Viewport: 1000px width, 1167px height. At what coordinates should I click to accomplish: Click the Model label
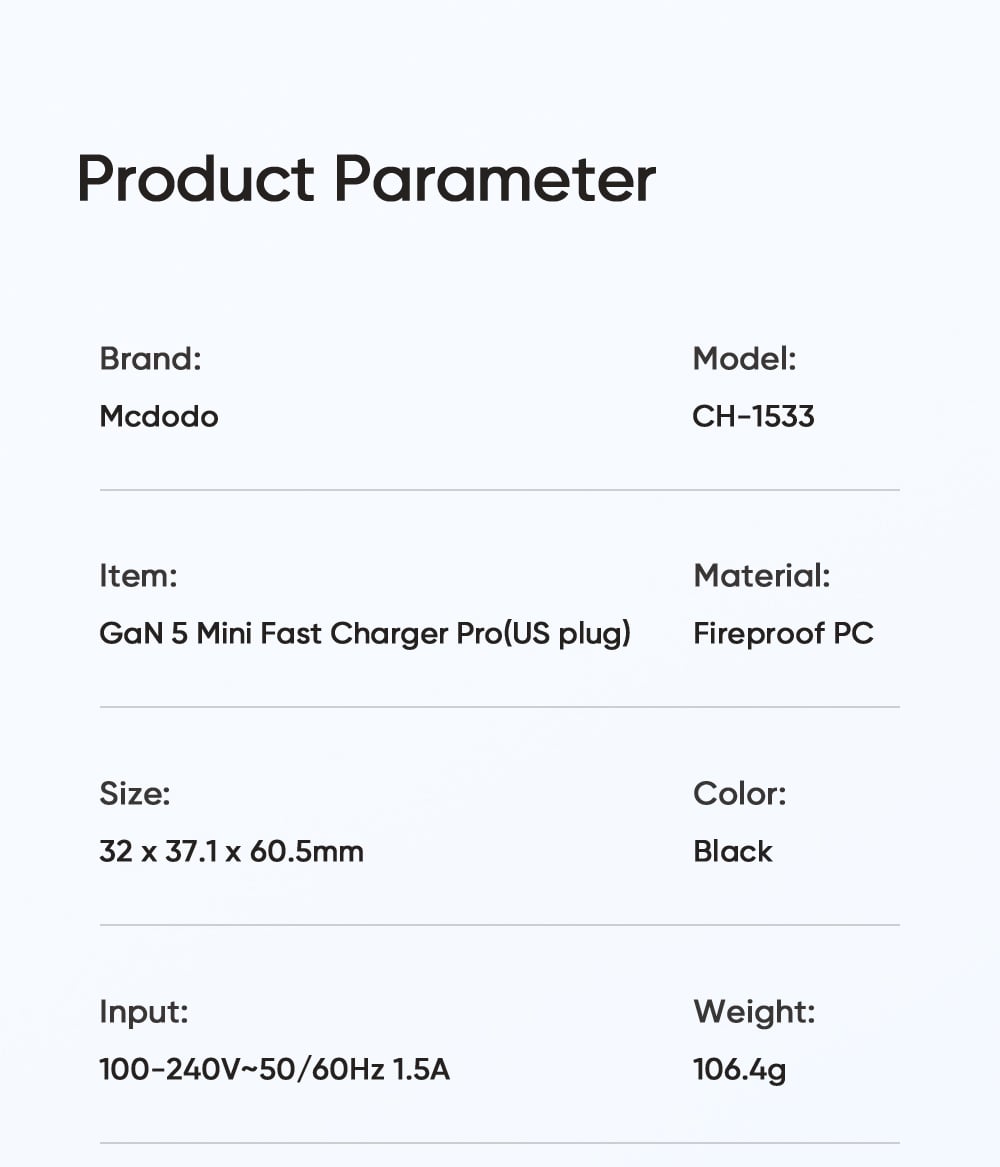(x=744, y=358)
